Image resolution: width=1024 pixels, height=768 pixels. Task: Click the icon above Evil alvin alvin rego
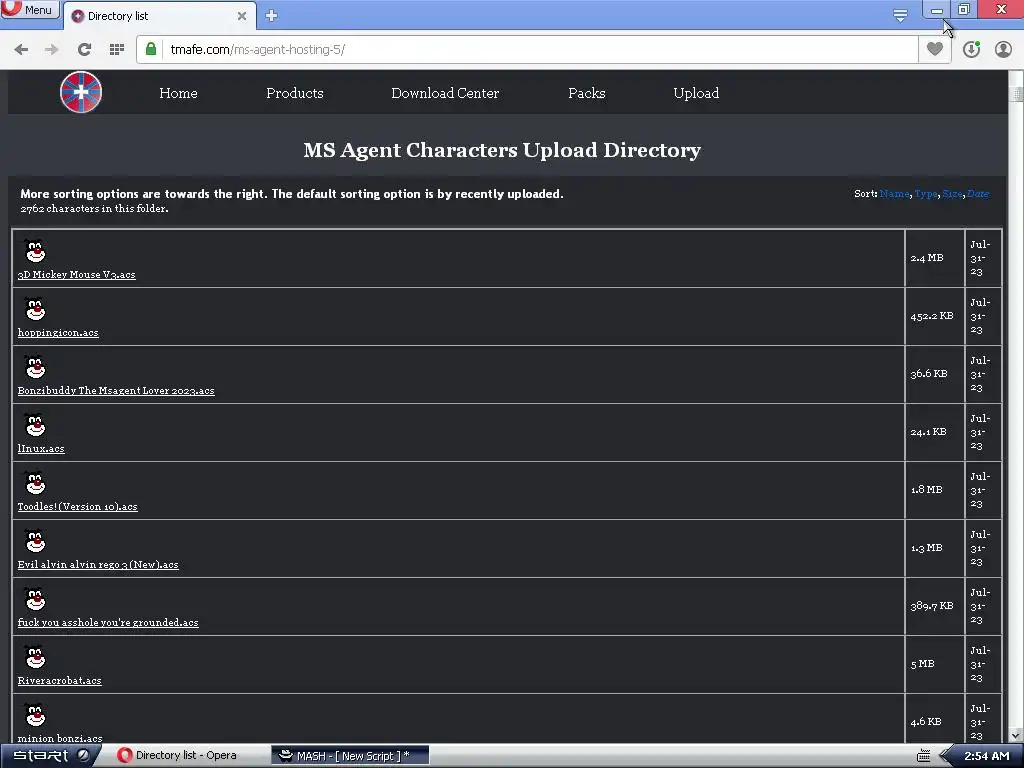click(x=35, y=541)
